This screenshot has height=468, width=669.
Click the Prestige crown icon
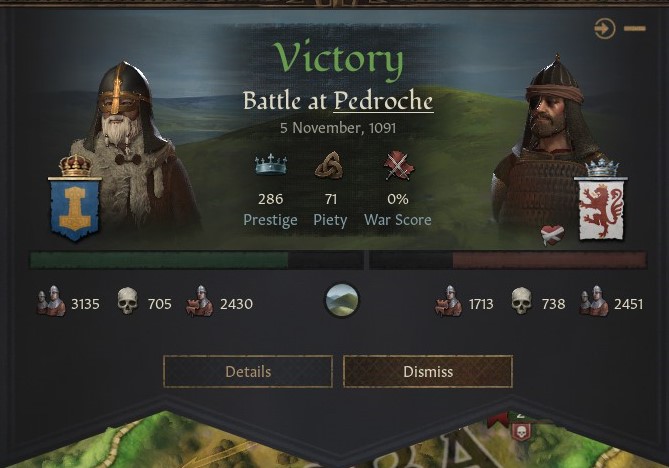[x=271, y=165]
